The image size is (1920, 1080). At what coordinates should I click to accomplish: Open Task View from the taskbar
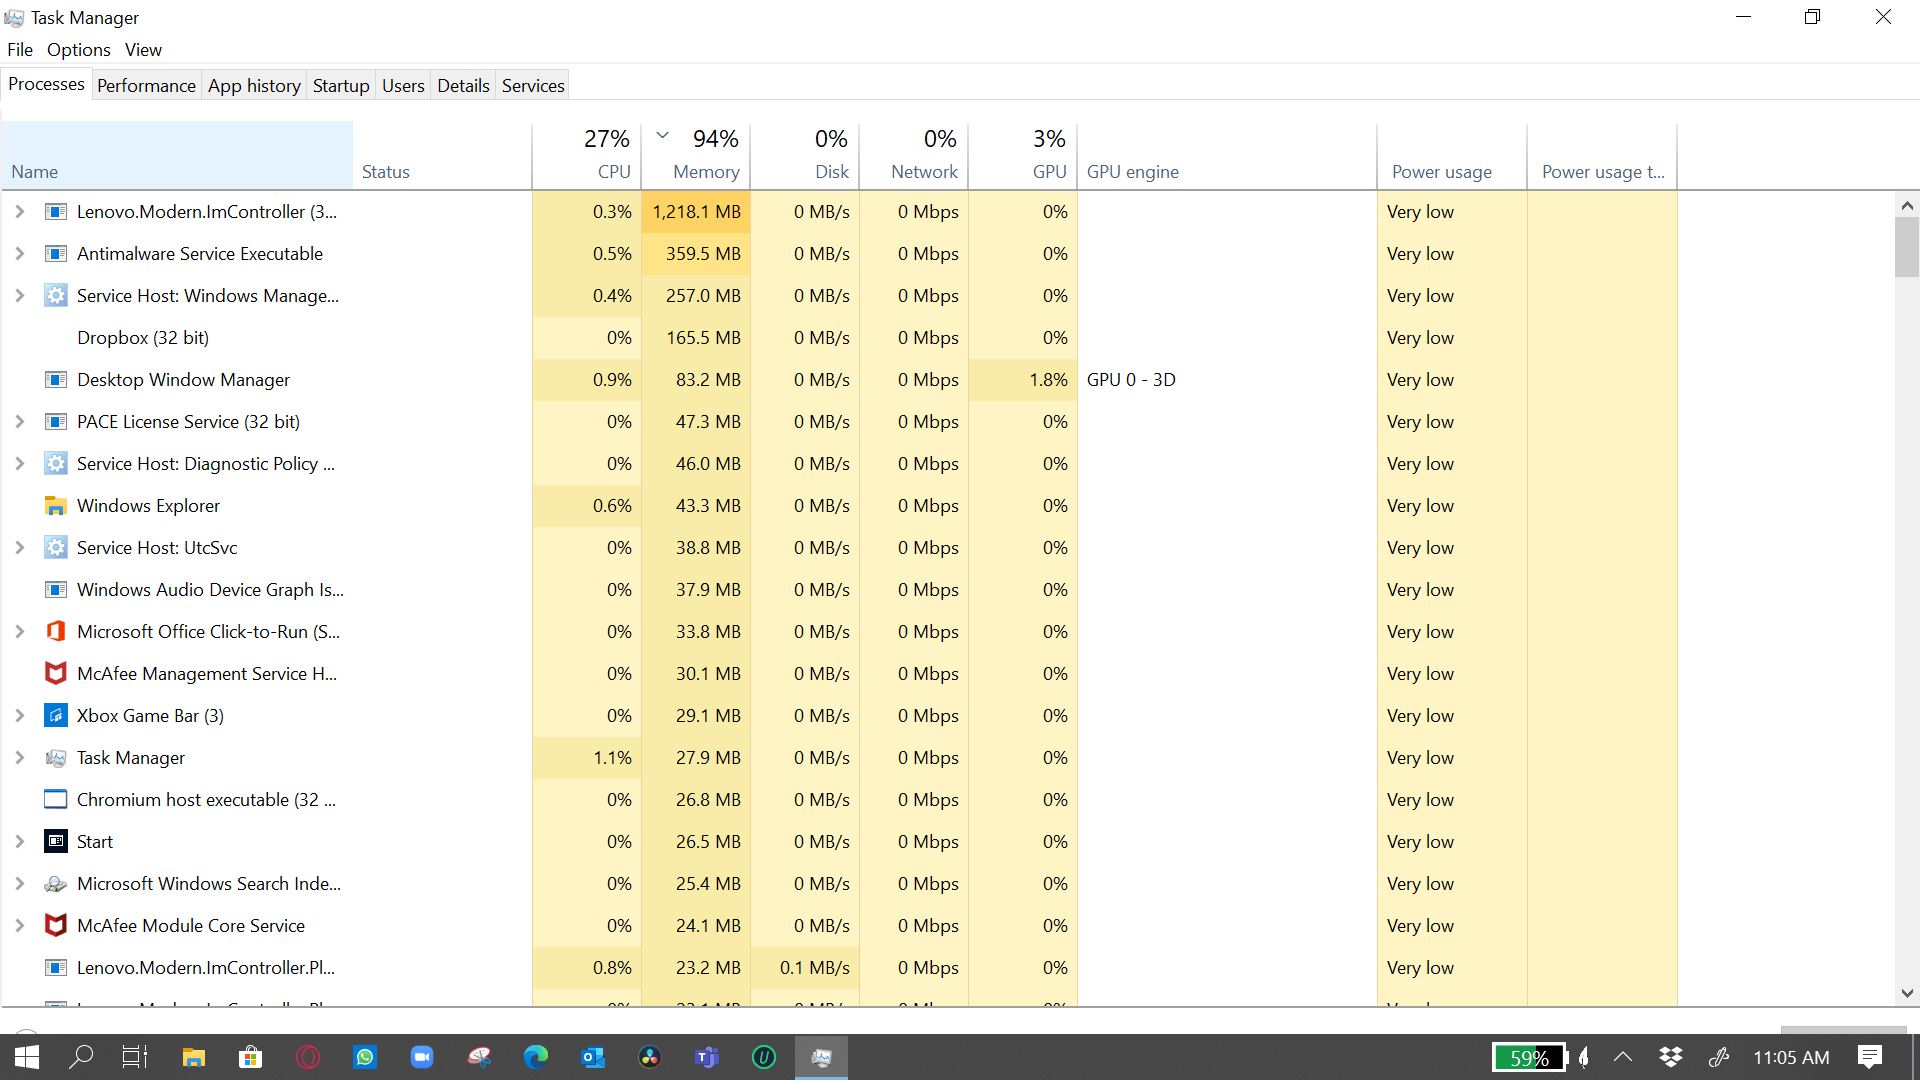pos(135,1057)
